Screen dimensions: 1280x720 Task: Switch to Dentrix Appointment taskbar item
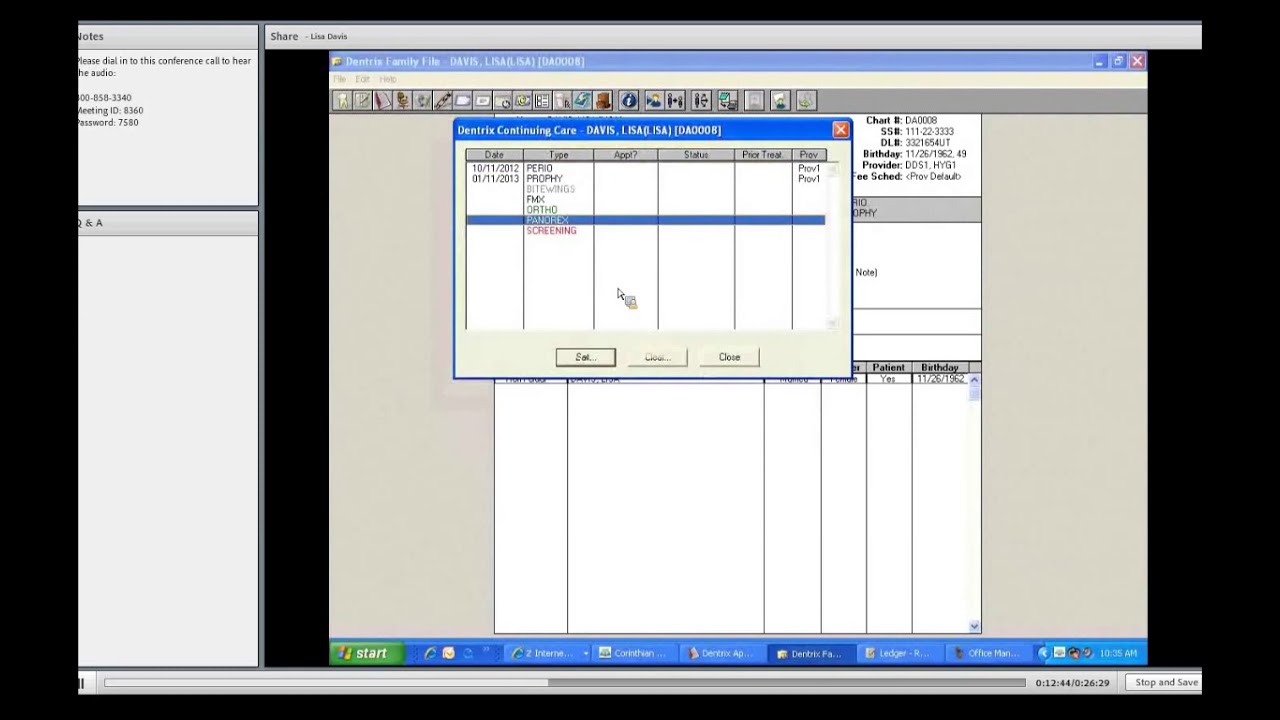pyautogui.click(x=721, y=653)
